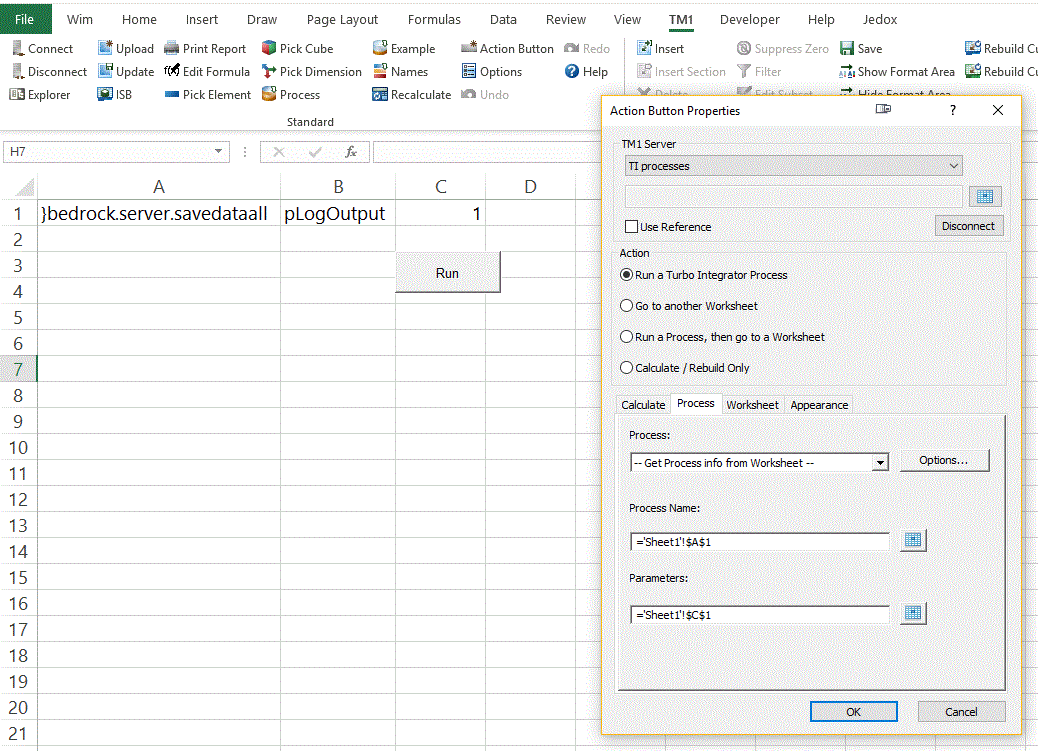
Task: Select cell C1 containing value 1
Action: click(440, 213)
